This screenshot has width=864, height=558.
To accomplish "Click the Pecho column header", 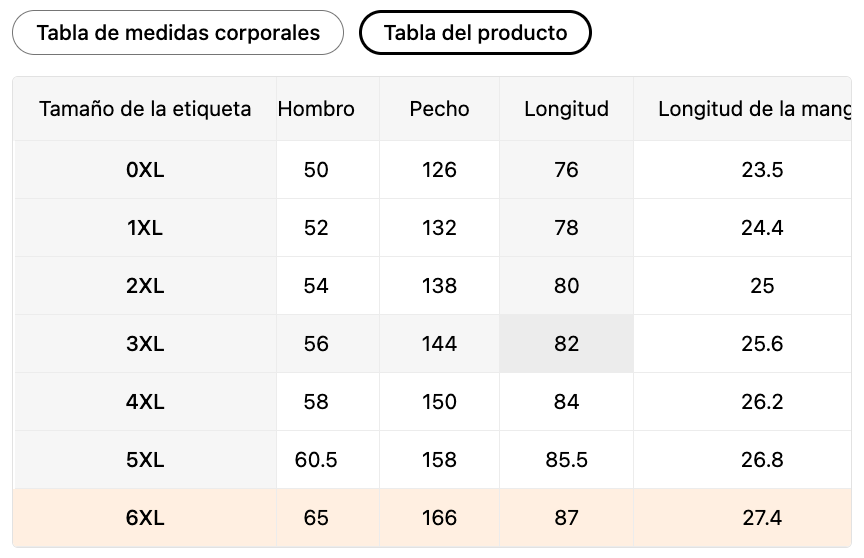I will [439, 109].
